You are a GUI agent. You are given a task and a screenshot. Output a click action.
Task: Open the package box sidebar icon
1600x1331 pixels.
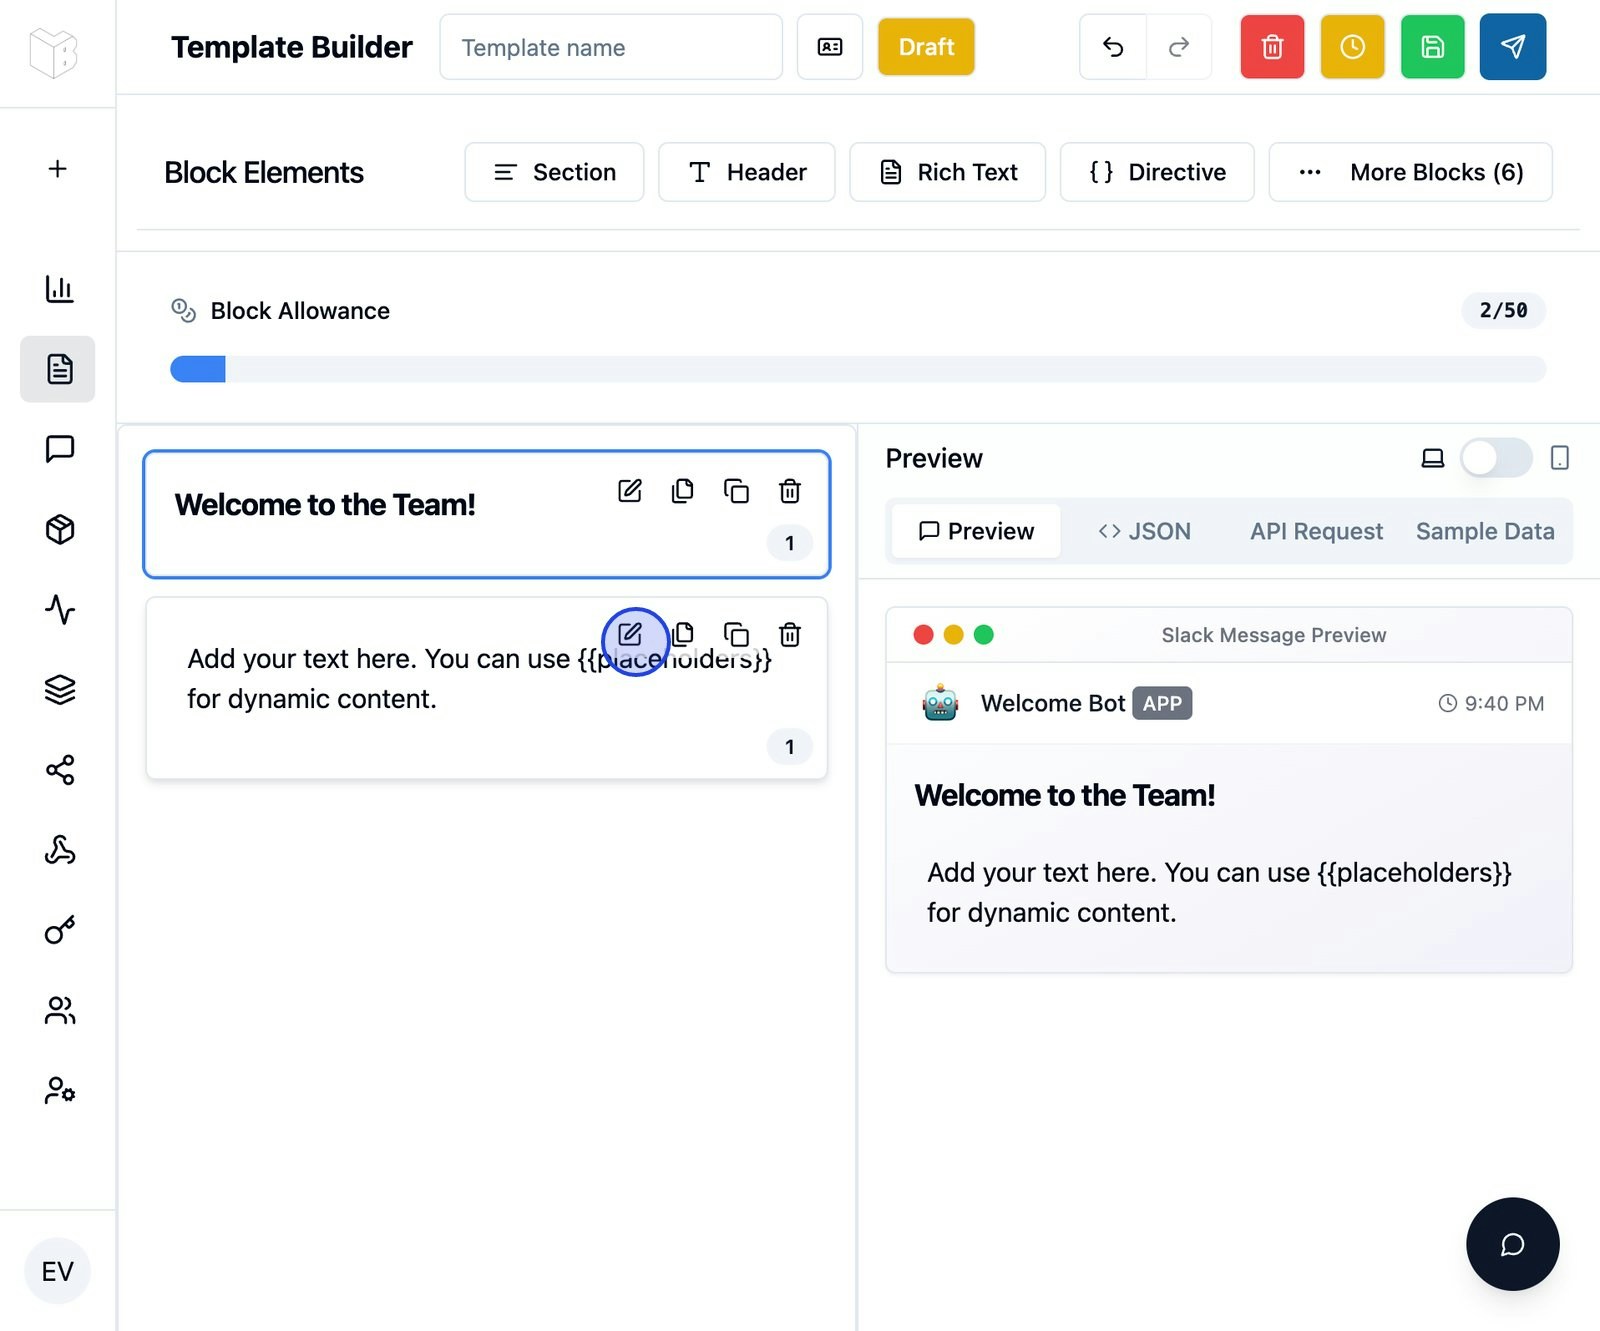(60, 529)
